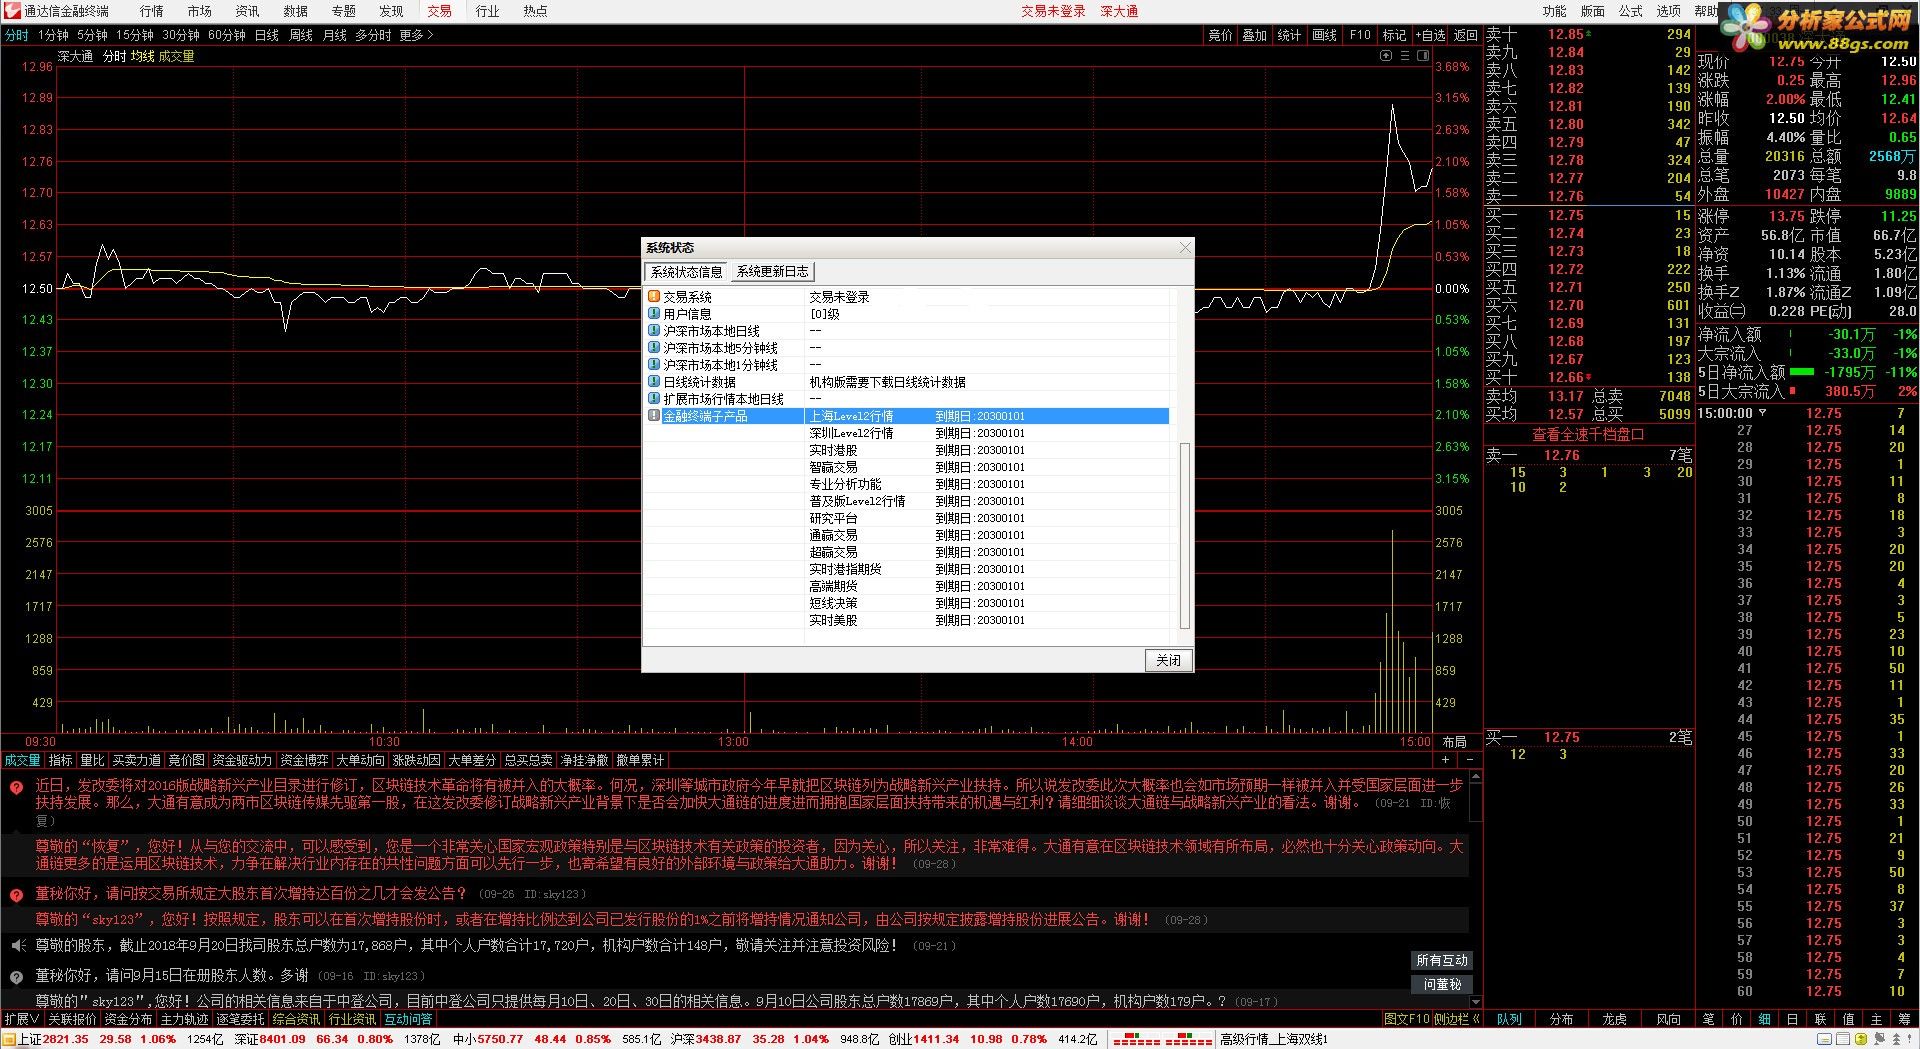This screenshot has width=1920, height=1049.
Task: Click the 10:30 time axis marker
Action: 384,742
